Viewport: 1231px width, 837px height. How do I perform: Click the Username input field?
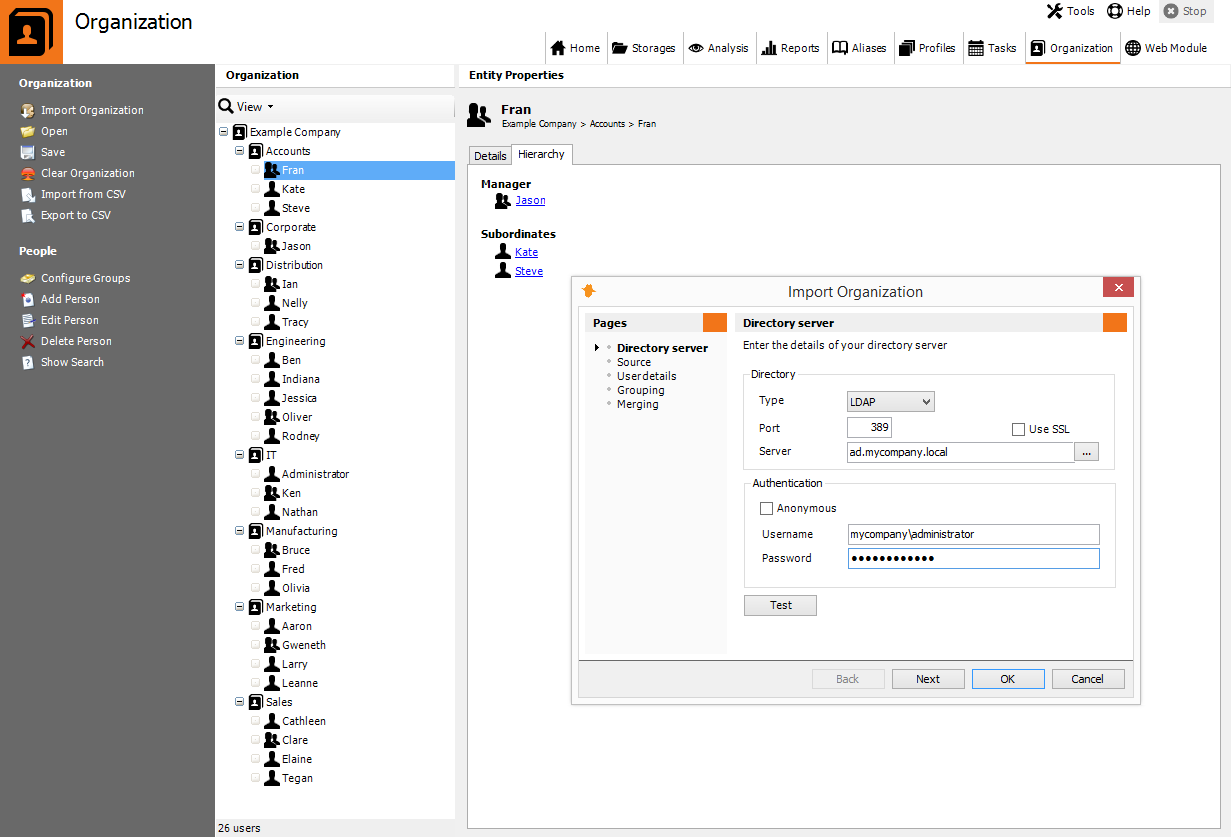[x=973, y=534]
